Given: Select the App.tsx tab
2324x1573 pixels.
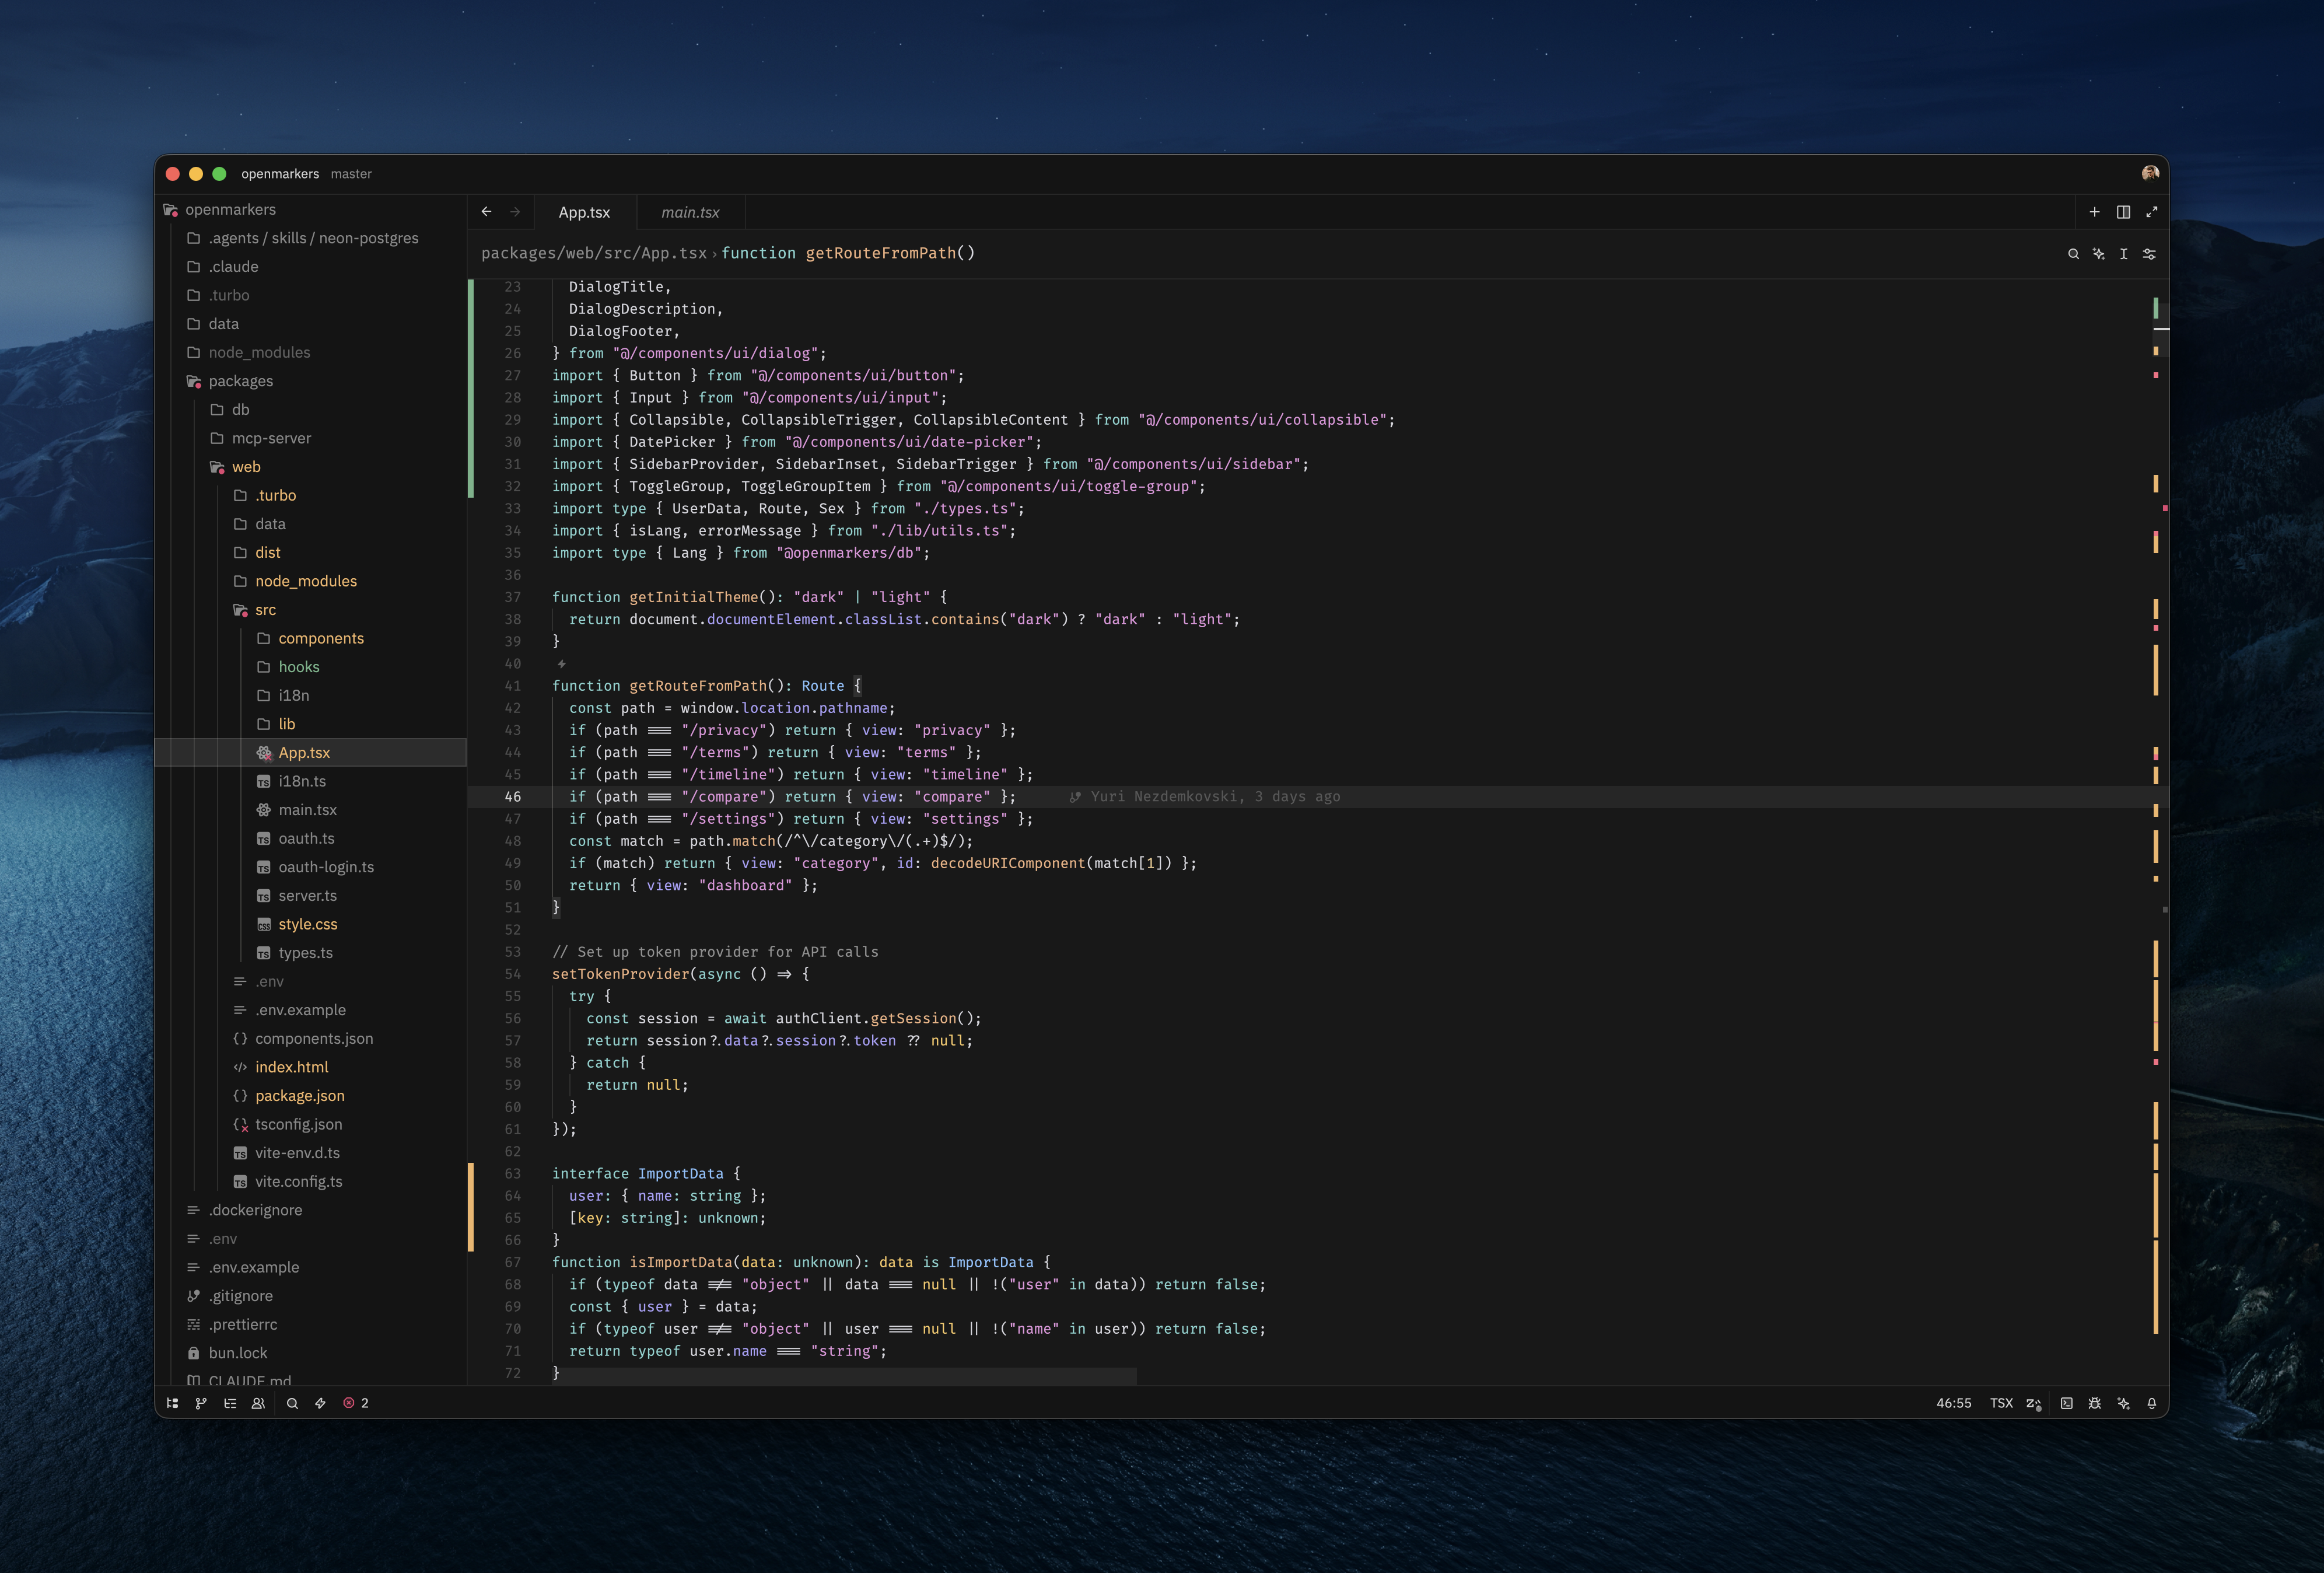Looking at the screenshot, I should pos(584,212).
